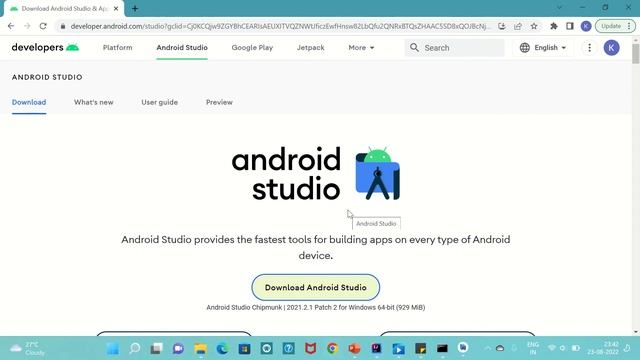Image resolution: width=640 pixels, height=360 pixels.
Task: Click the ANDROID STUDIO section heading
Action: click(47, 77)
